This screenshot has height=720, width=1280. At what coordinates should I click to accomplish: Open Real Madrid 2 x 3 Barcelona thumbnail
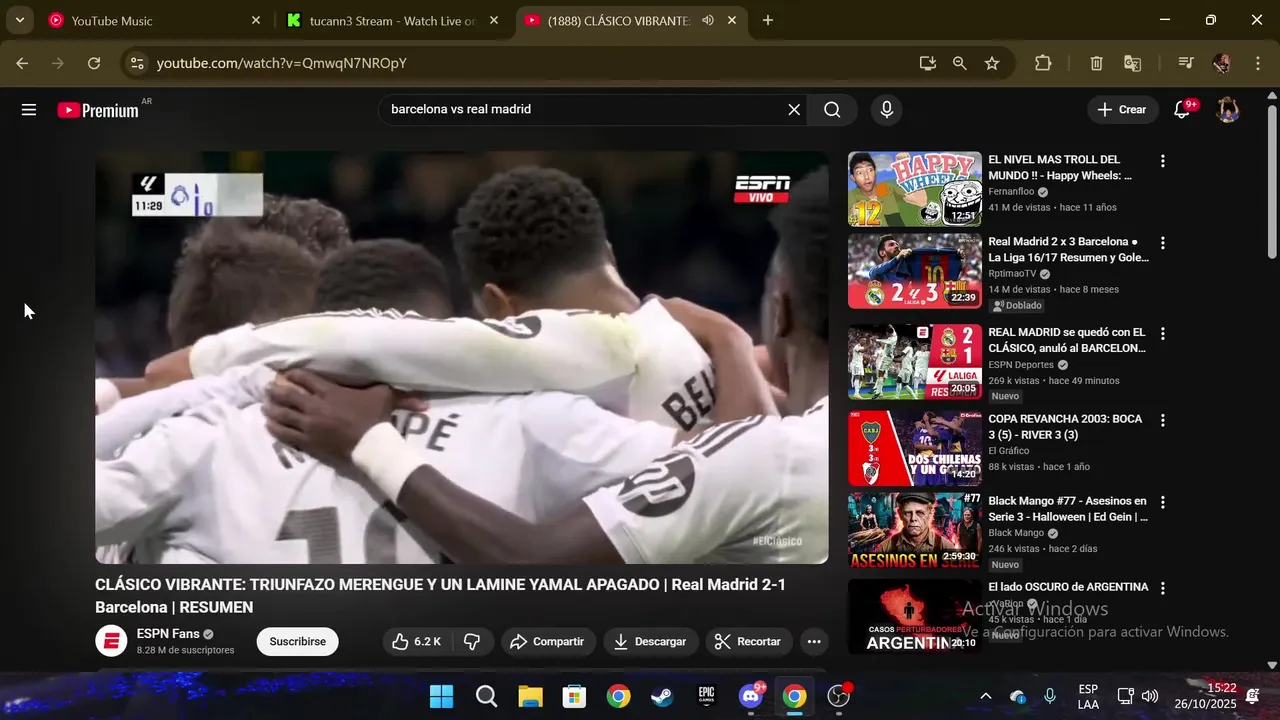point(915,271)
